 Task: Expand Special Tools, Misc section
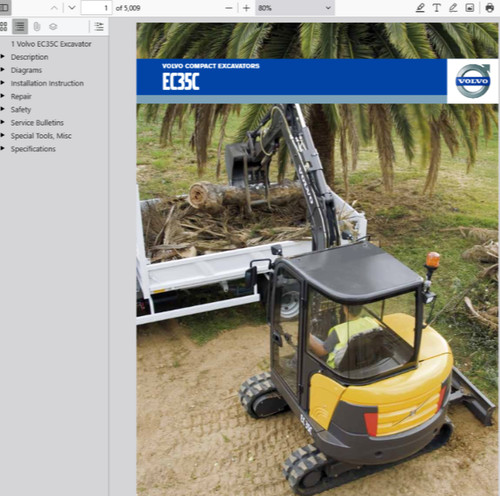(3, 135)
